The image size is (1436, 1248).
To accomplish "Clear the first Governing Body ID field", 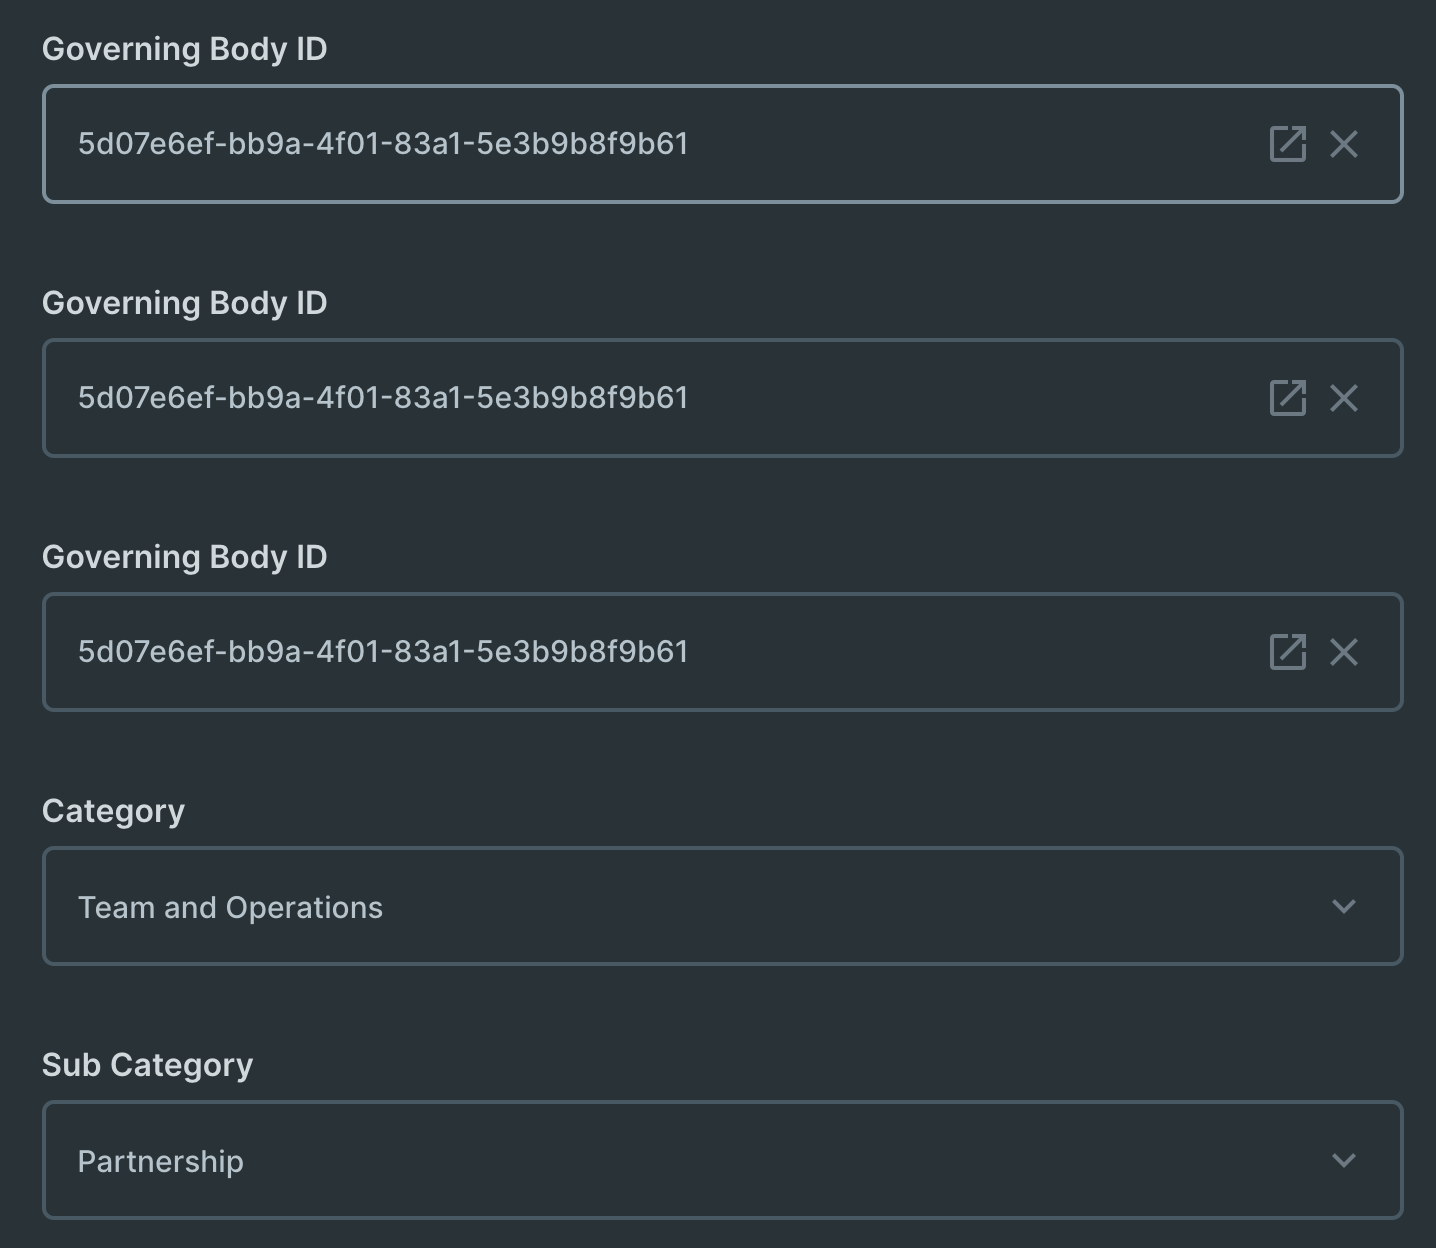I will 1345,144.
